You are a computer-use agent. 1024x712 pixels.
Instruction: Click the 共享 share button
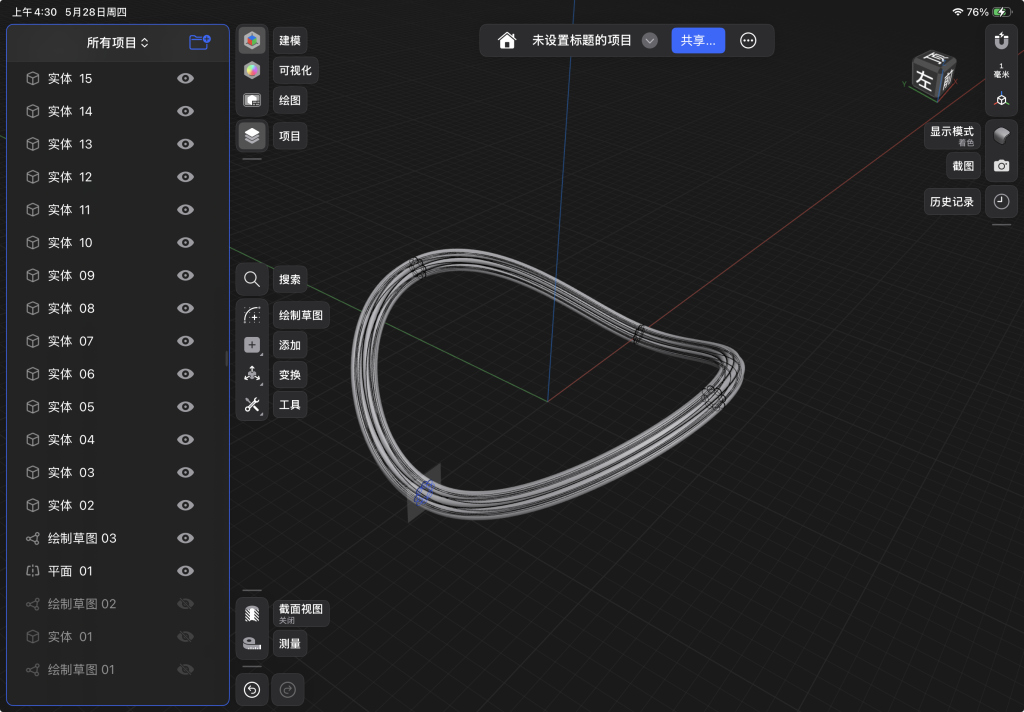pyautogui.click(x=698, y=40)
